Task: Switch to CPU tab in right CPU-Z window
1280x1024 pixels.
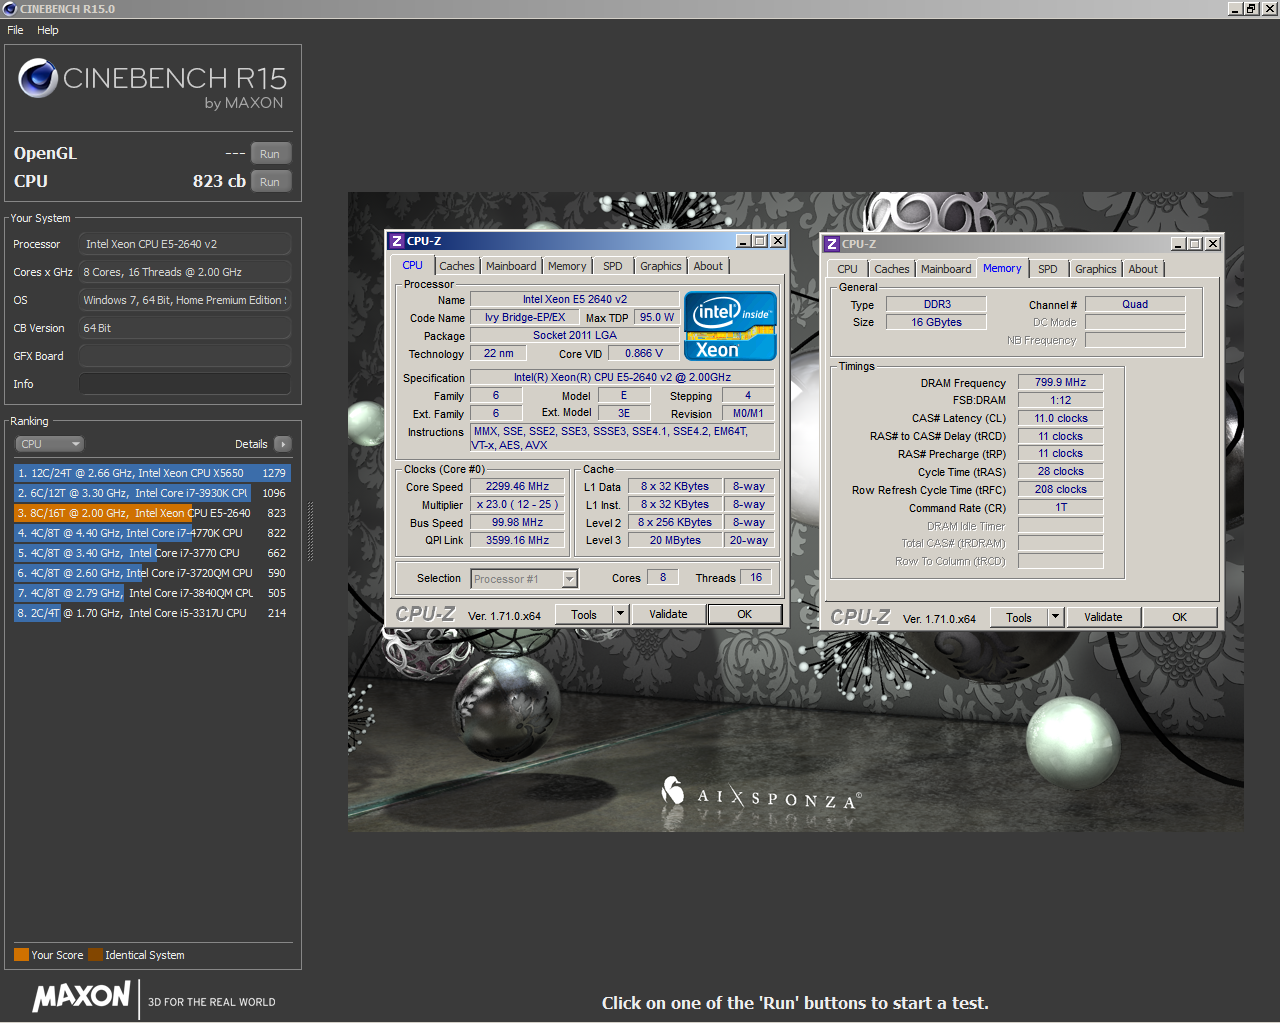Action: tap(847, 269)
